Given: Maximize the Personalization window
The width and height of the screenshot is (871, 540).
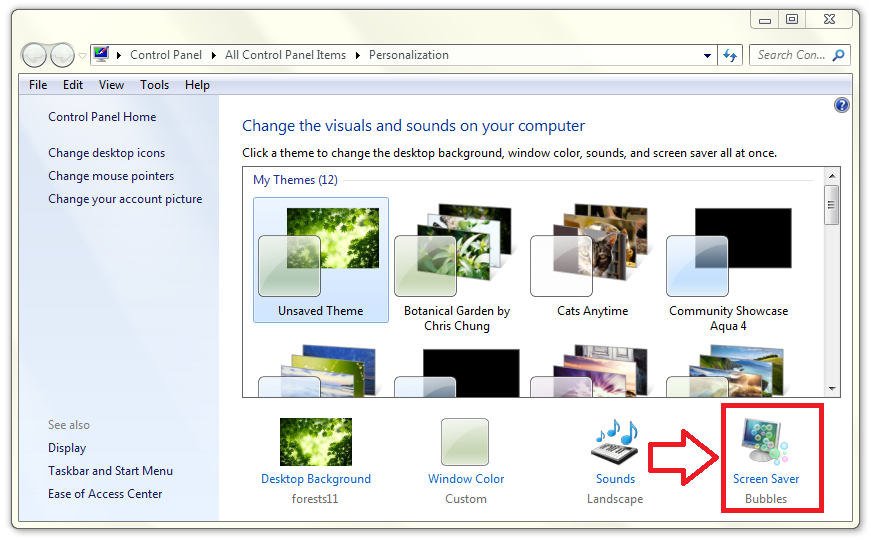Looking at the screenshot, I should point(792,19).
